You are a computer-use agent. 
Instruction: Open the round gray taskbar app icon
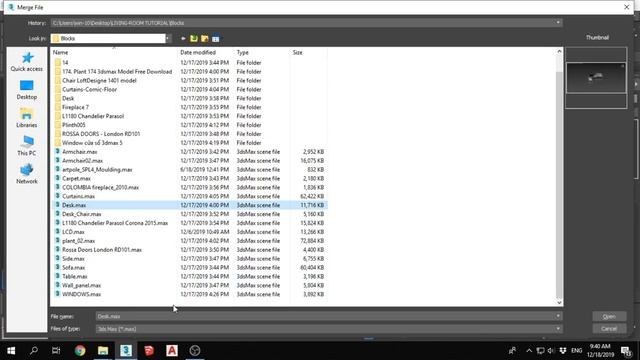195,351
